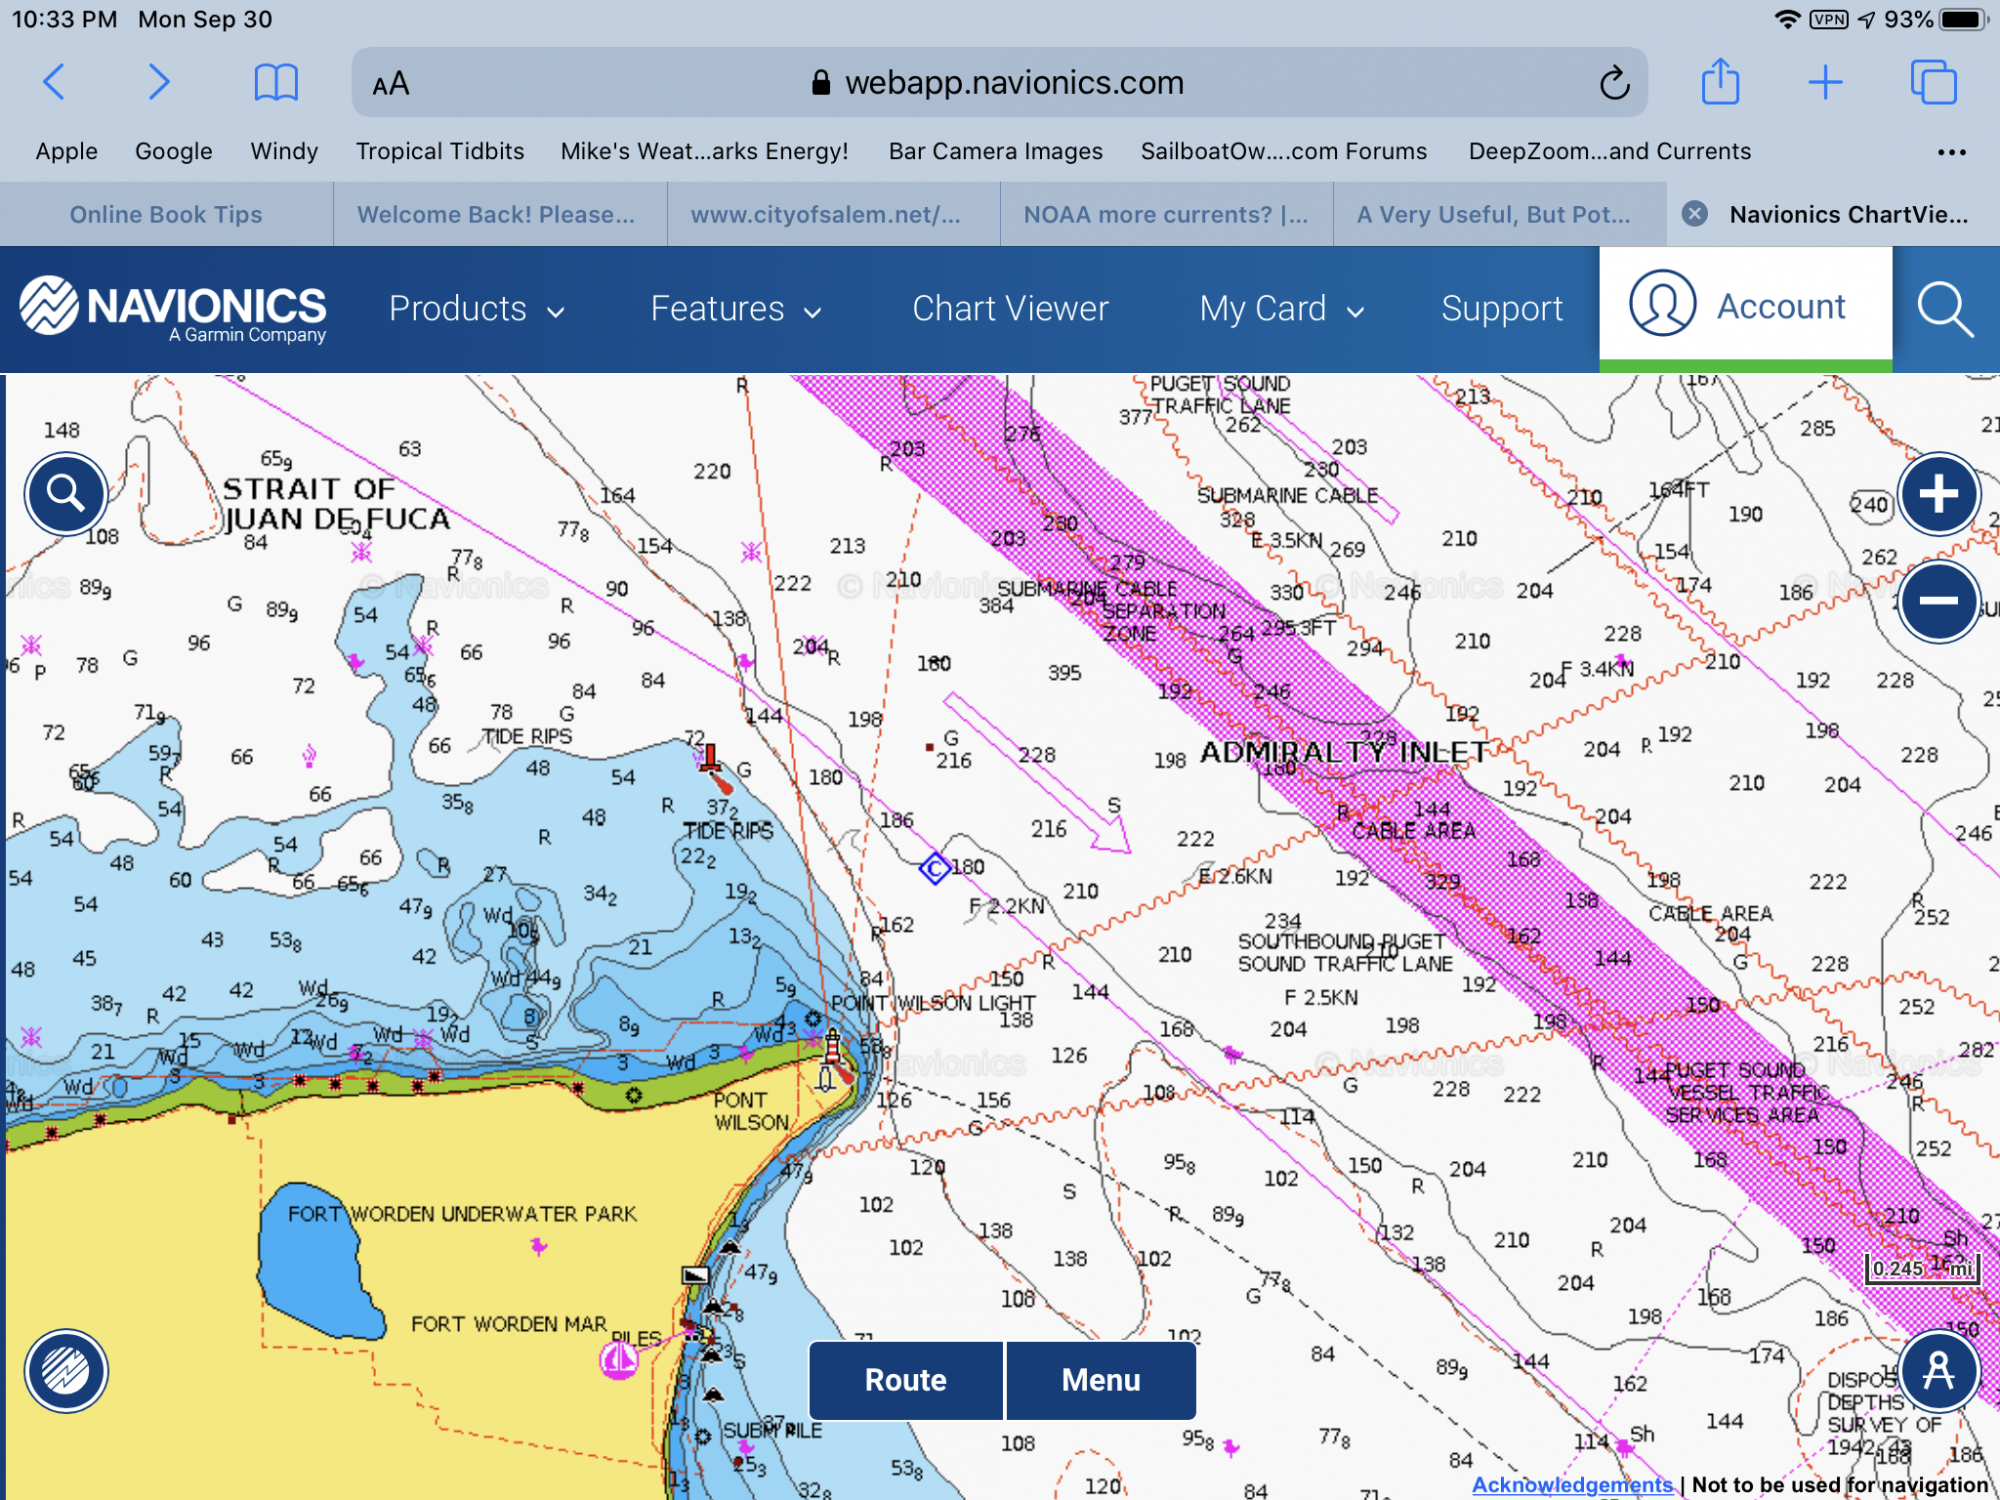Expand the Features dropdown menu
Screen dimensions: 2000x1500
pyautogui.click(x=736, y=309)
